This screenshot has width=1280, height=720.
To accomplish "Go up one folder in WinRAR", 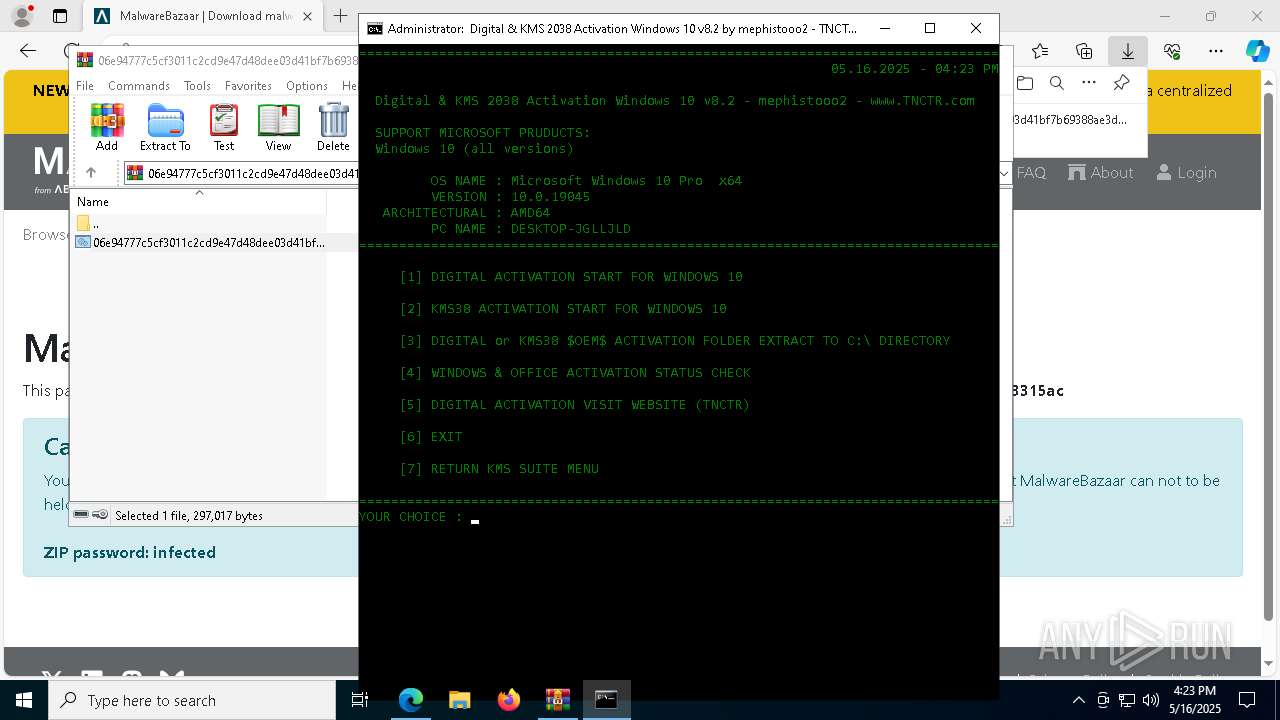I will pos(91,173).
